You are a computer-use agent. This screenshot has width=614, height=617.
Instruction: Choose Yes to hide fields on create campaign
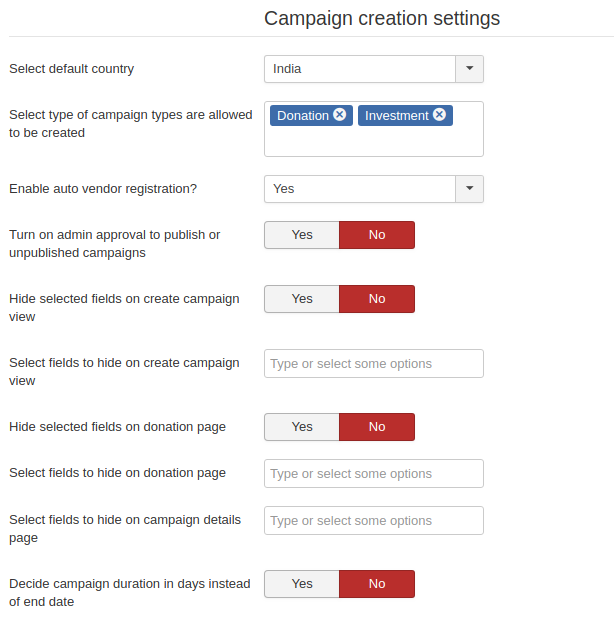click(x=302, y=299)
